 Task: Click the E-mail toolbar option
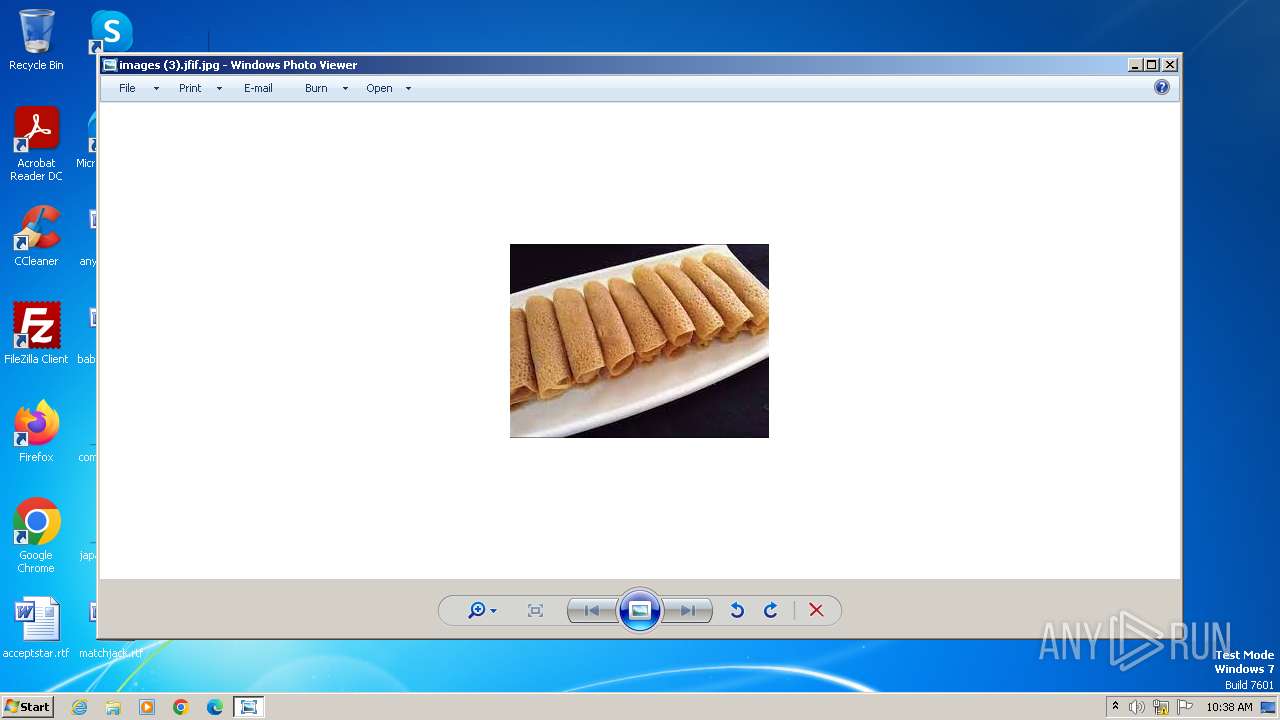258,88
